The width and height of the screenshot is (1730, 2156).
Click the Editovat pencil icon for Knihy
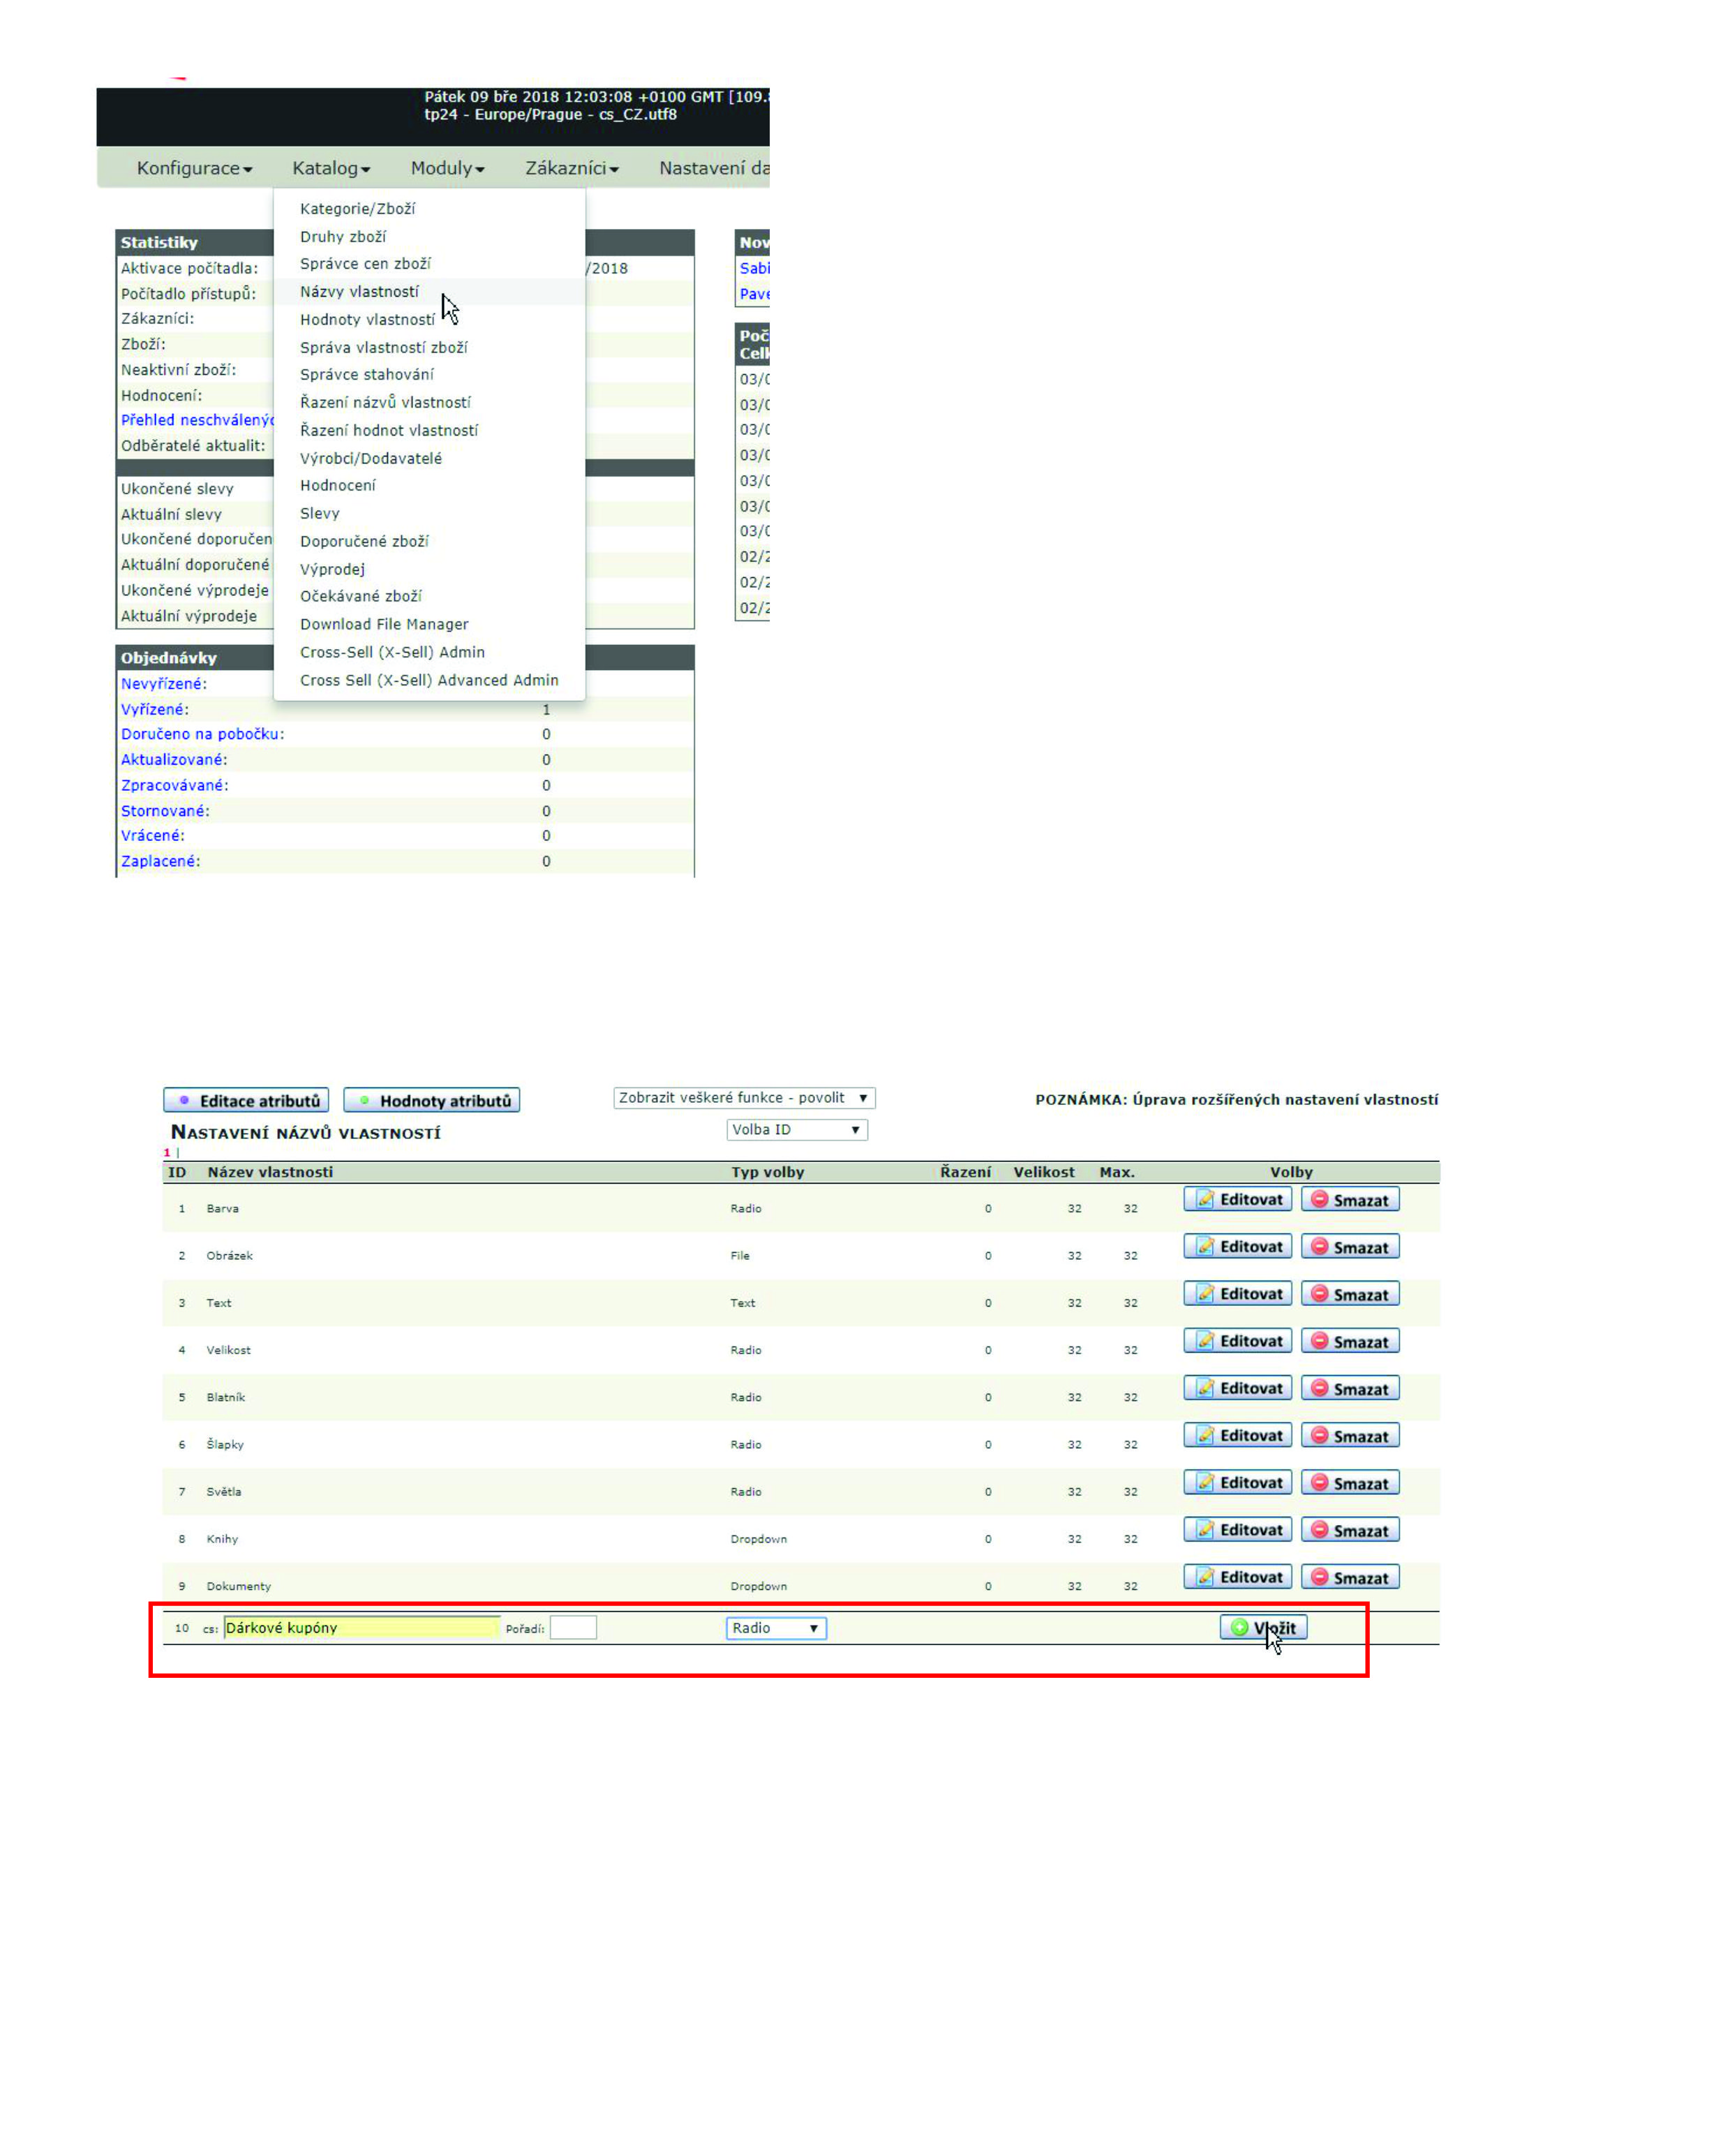pos(1206,1530)
